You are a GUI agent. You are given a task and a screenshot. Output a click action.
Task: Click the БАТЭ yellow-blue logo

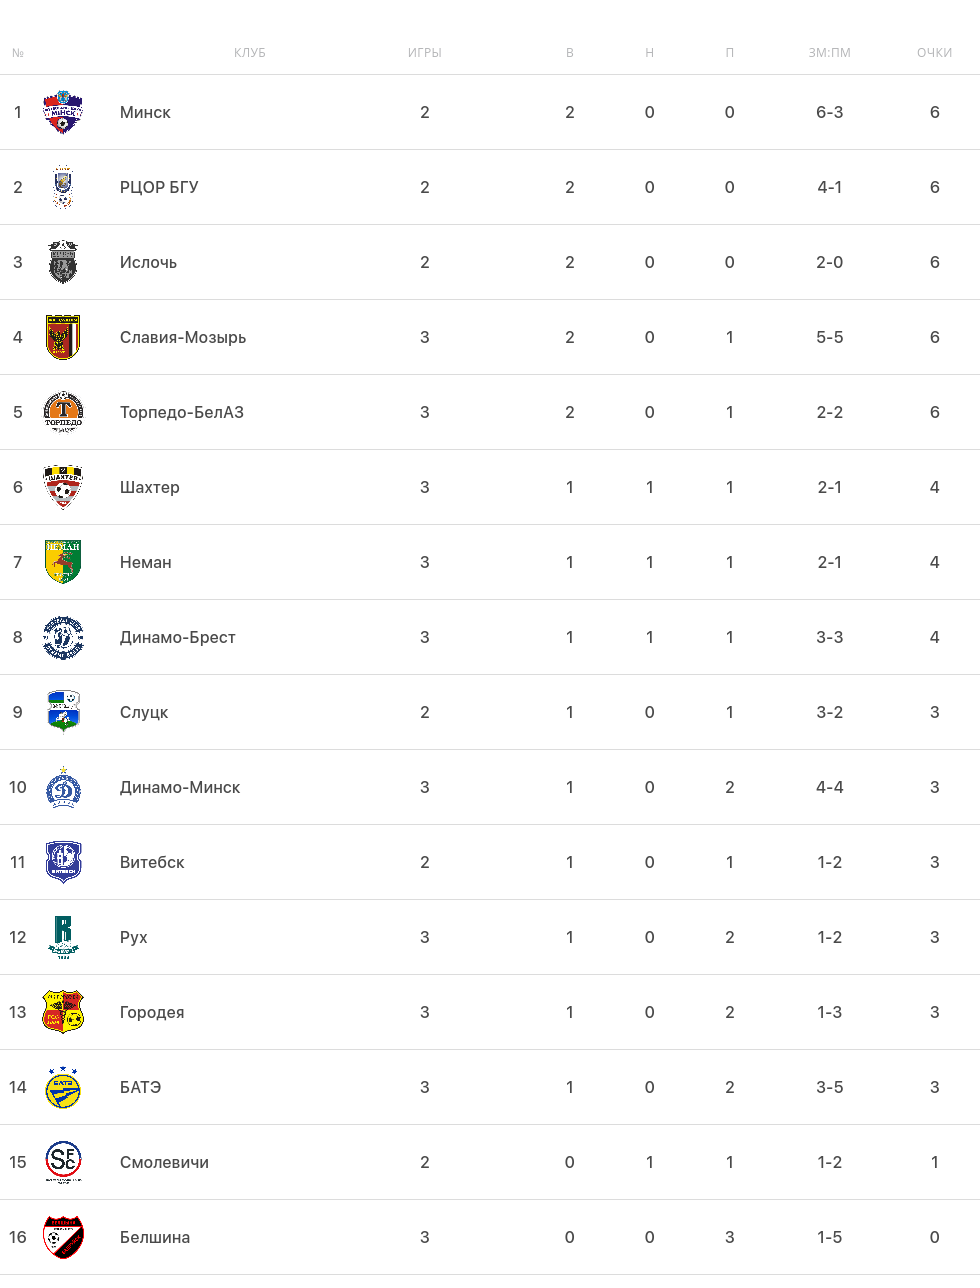pos(63,1087)
